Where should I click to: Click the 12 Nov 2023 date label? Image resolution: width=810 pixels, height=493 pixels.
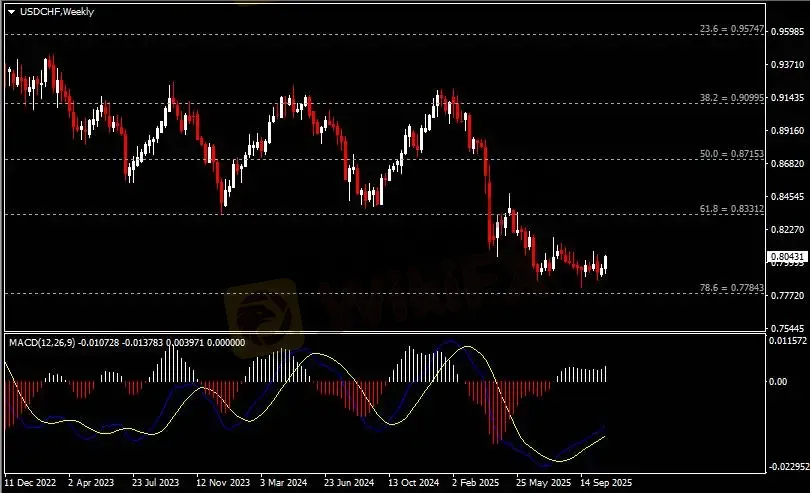(x=223, y=483)
